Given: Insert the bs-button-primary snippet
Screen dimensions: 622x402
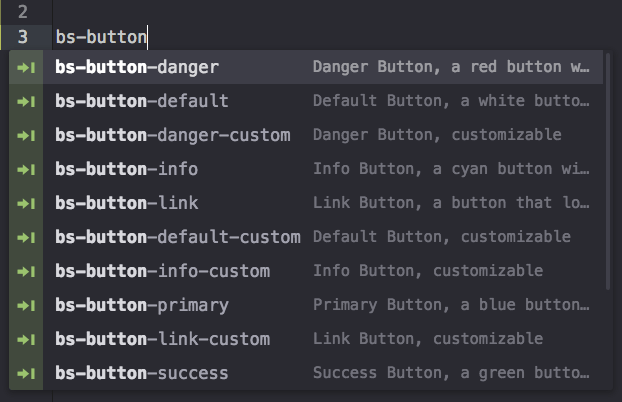Looking at the screenshot, I should [306, 306].
